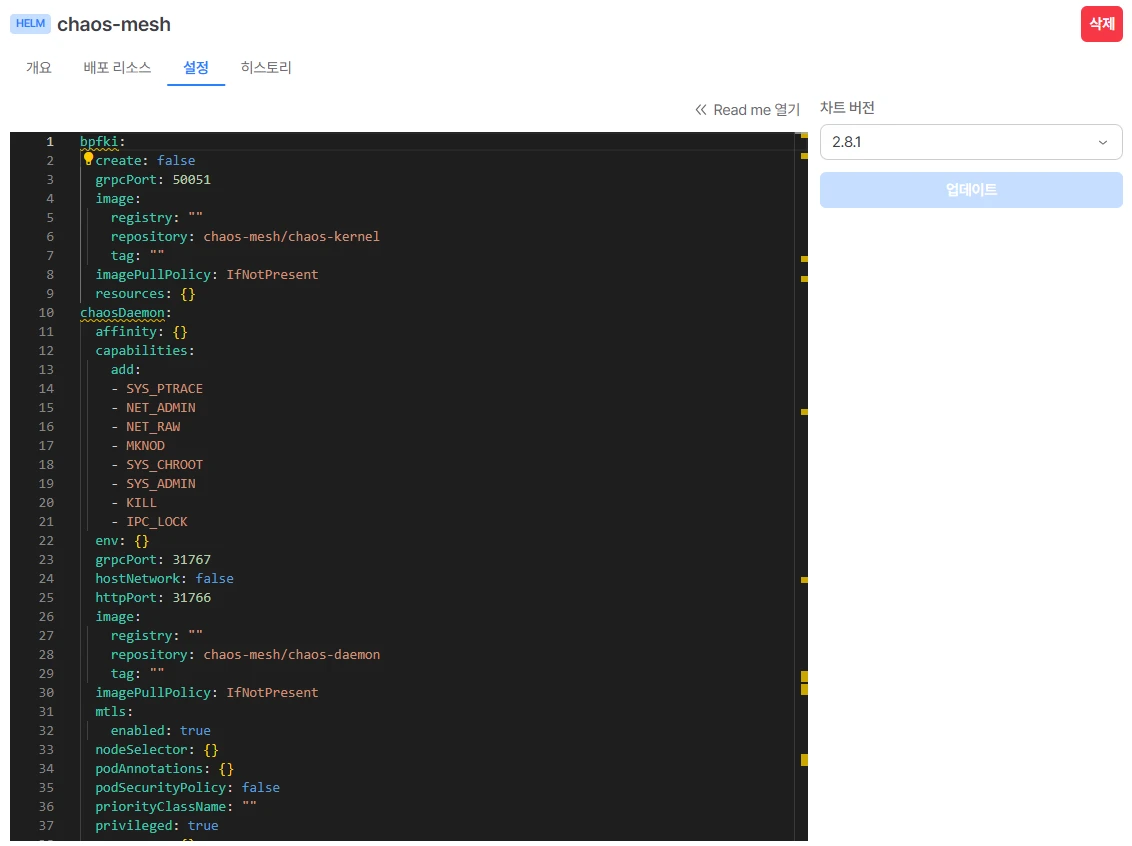The height and width of the screenshot is (846, 1132).
Task: Click the chaosDaemon key on line 10
Action: click(122, 313)
